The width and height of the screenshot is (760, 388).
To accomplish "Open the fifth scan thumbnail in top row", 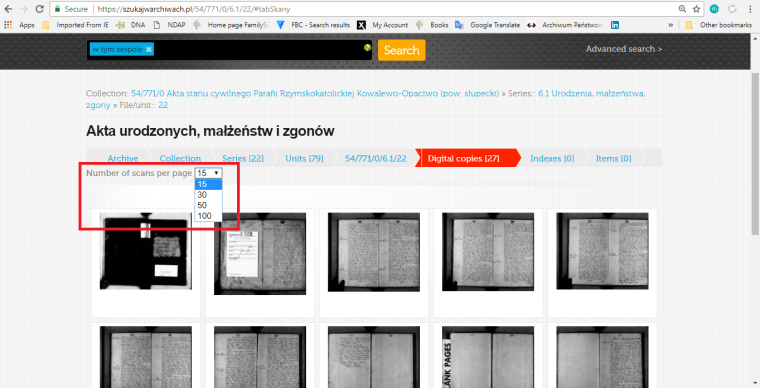I will click(x=602, y=251).
